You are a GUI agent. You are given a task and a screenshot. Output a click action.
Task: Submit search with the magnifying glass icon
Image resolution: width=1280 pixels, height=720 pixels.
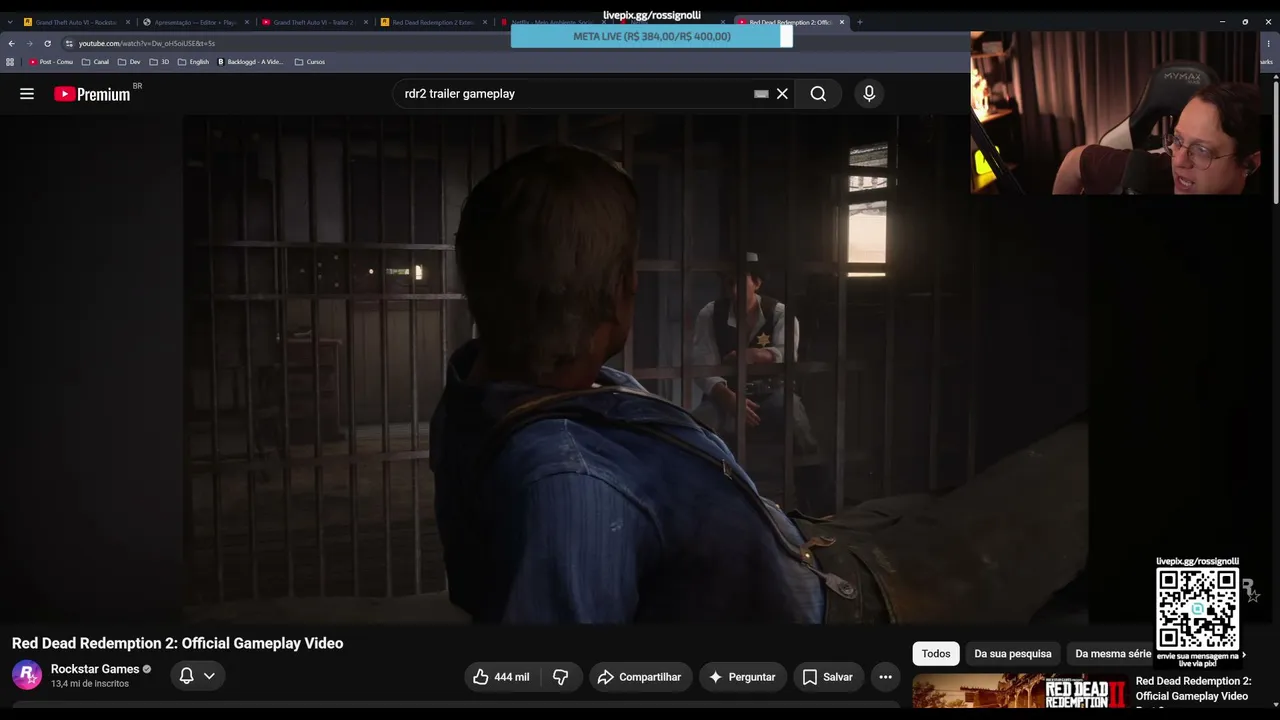tap(818, 94)
